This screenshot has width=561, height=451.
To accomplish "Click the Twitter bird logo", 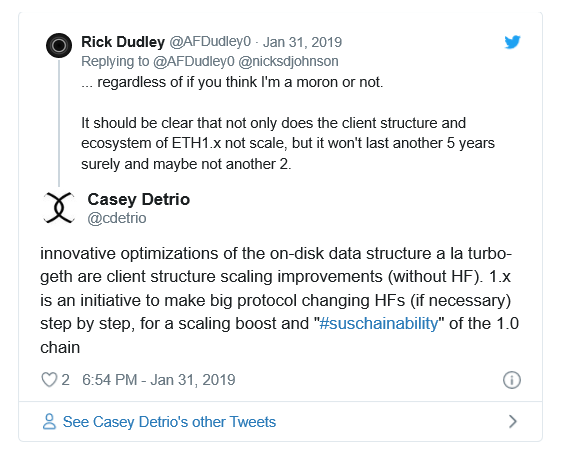I will [x=512, y=42].
